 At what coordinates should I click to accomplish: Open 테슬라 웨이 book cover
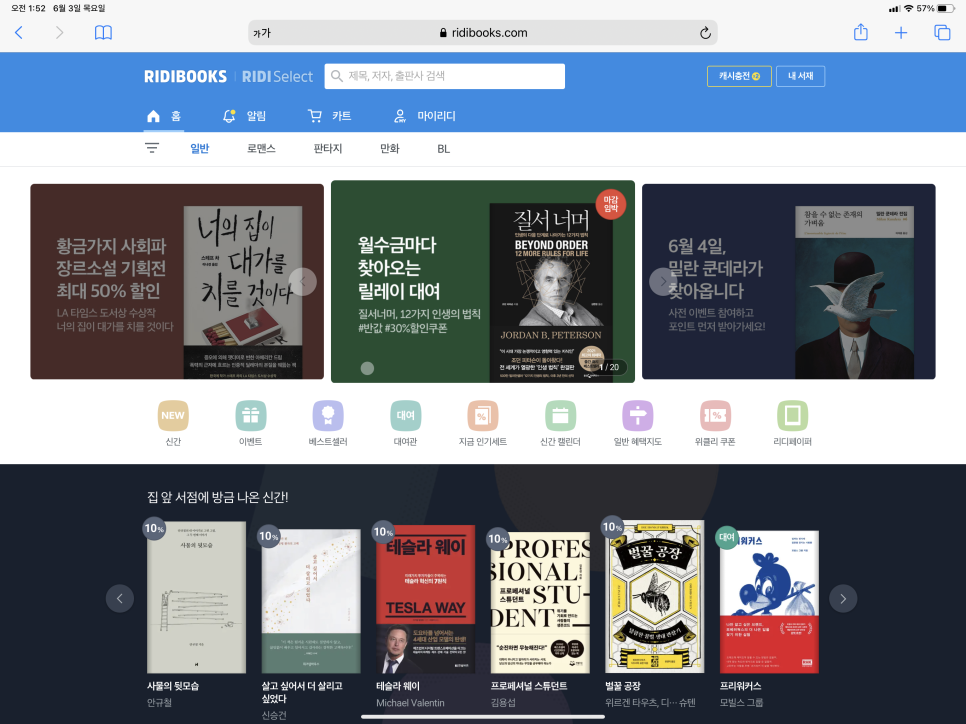tap(426, 599)
